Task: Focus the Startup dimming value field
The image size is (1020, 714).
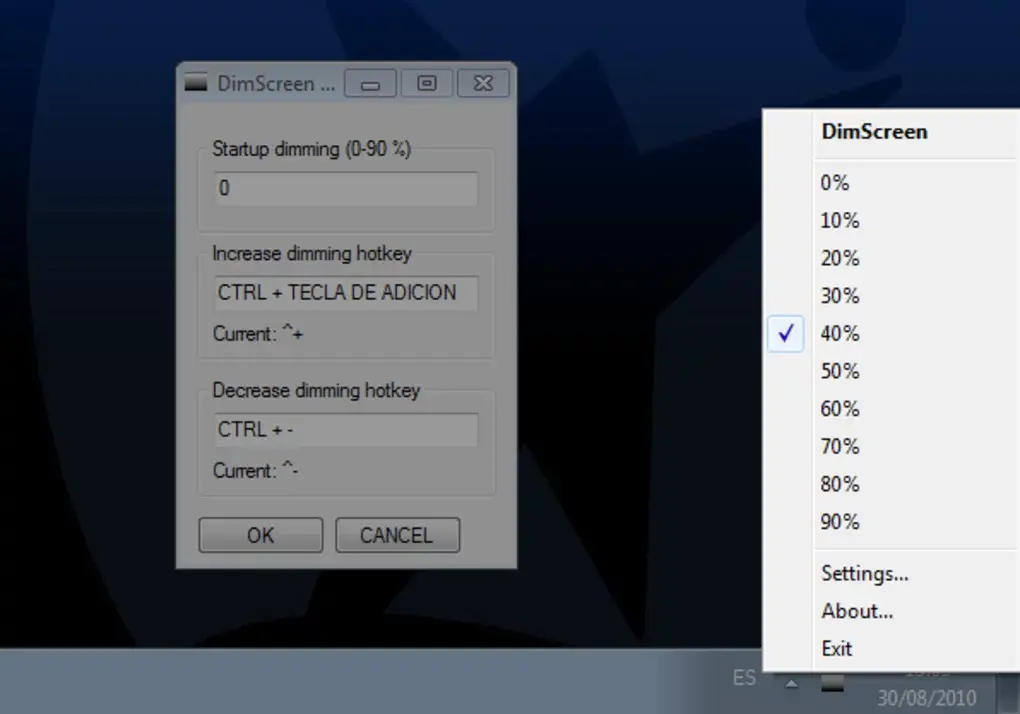Action: point(346,189)
